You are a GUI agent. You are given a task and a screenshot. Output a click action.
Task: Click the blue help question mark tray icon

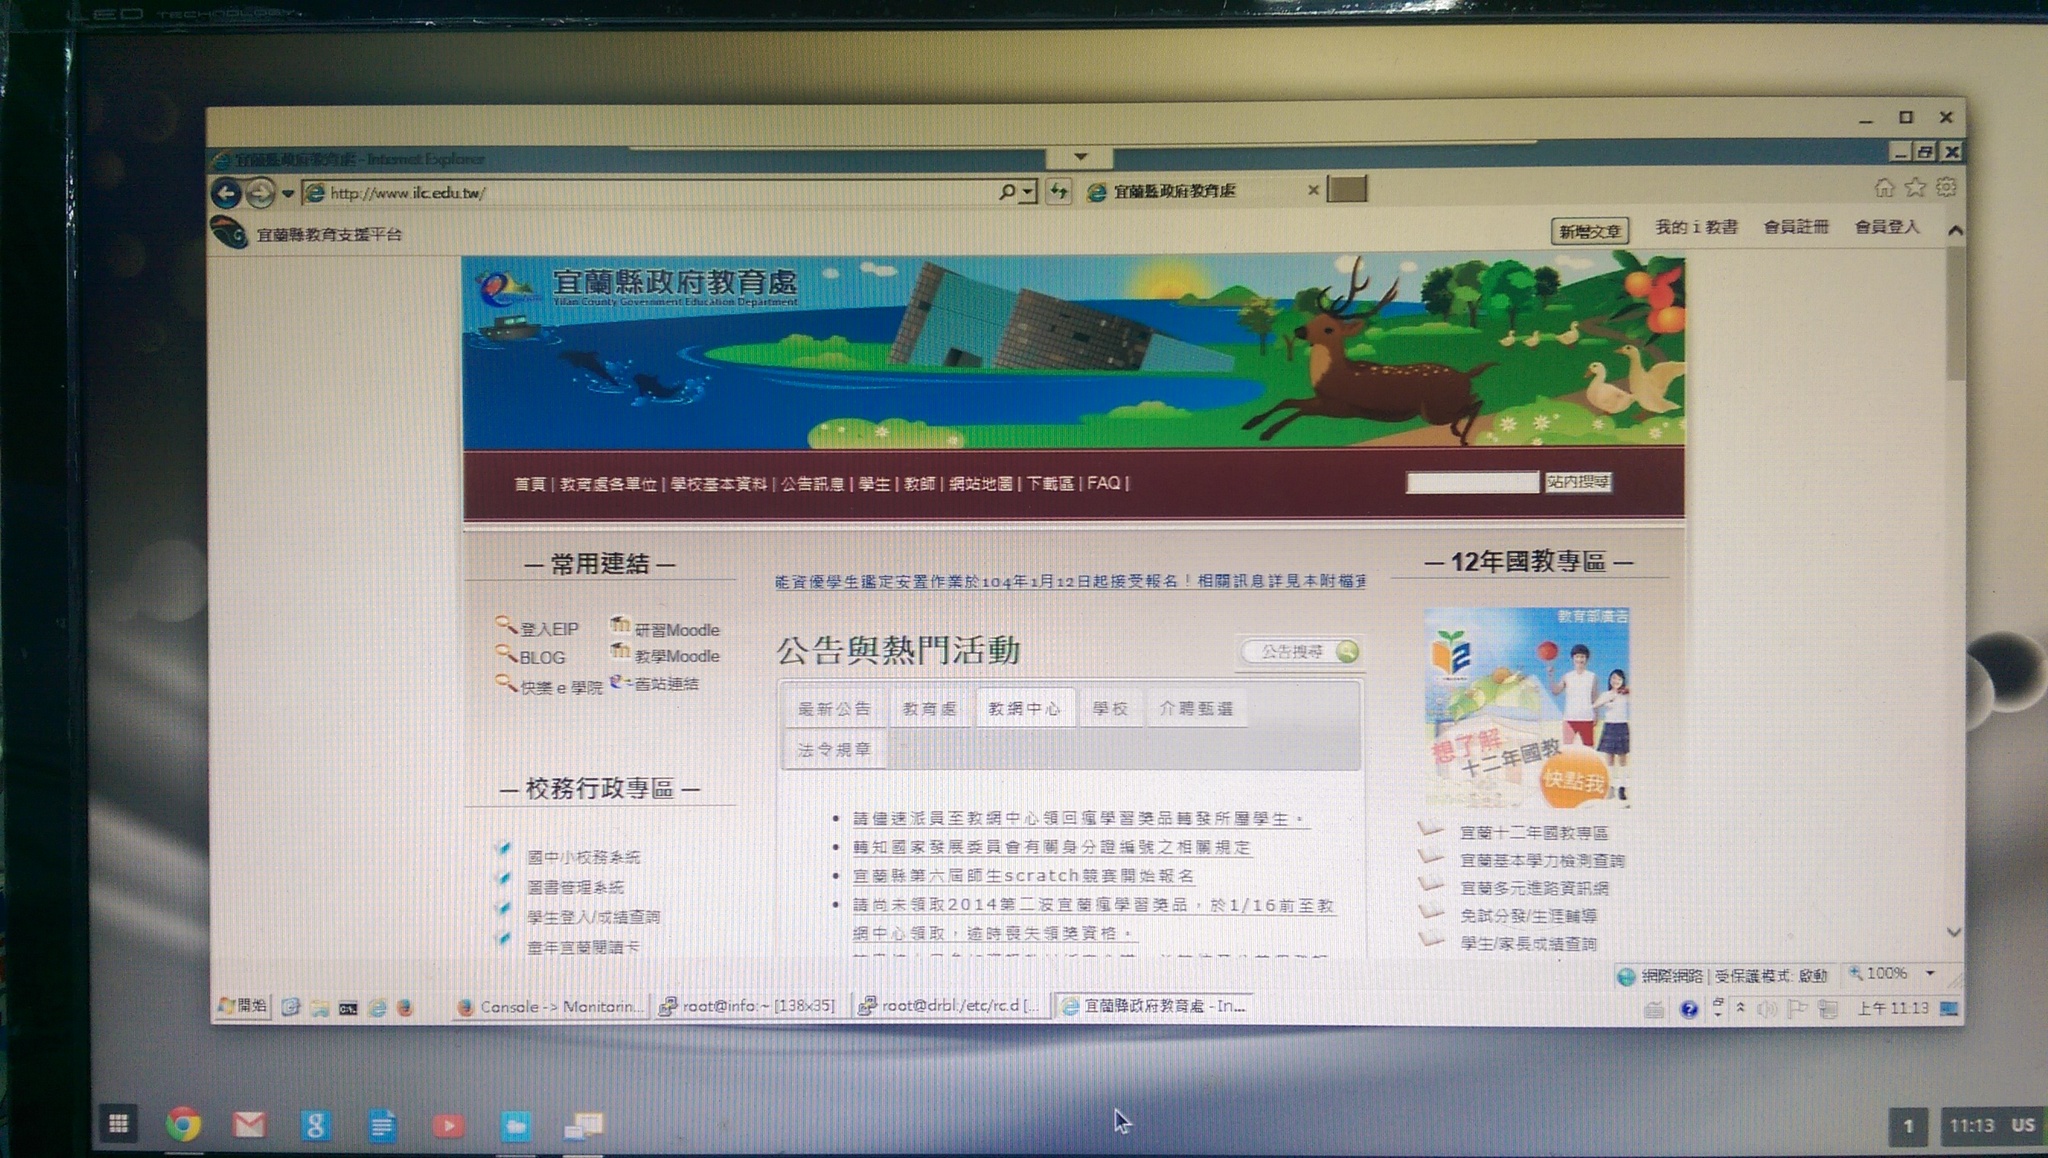[1689, 1009]
